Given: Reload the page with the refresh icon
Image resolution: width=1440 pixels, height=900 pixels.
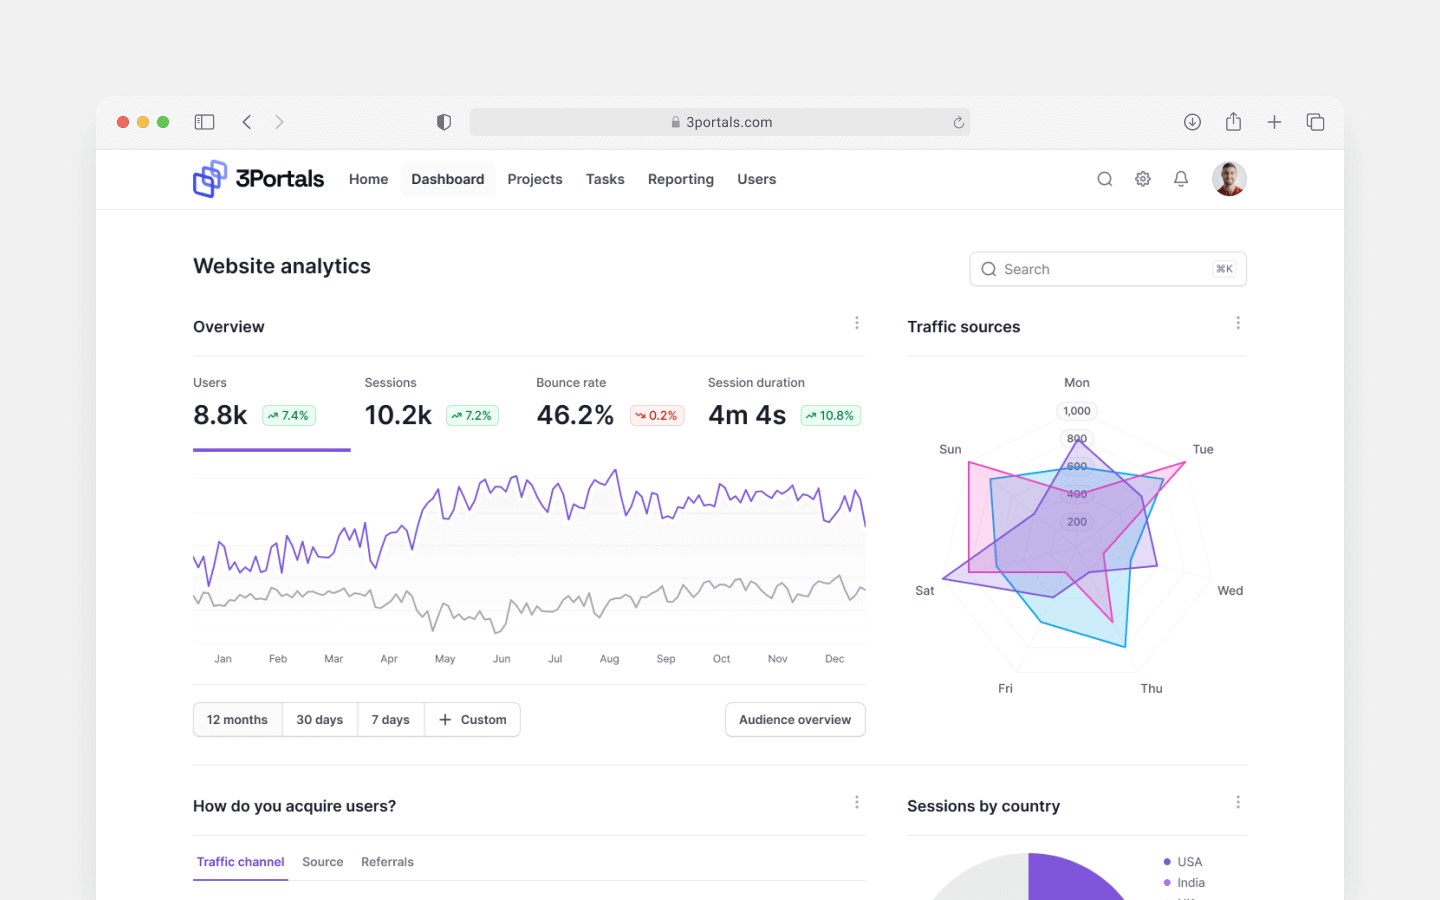Looking at the screenshot, I should point(957,121).
